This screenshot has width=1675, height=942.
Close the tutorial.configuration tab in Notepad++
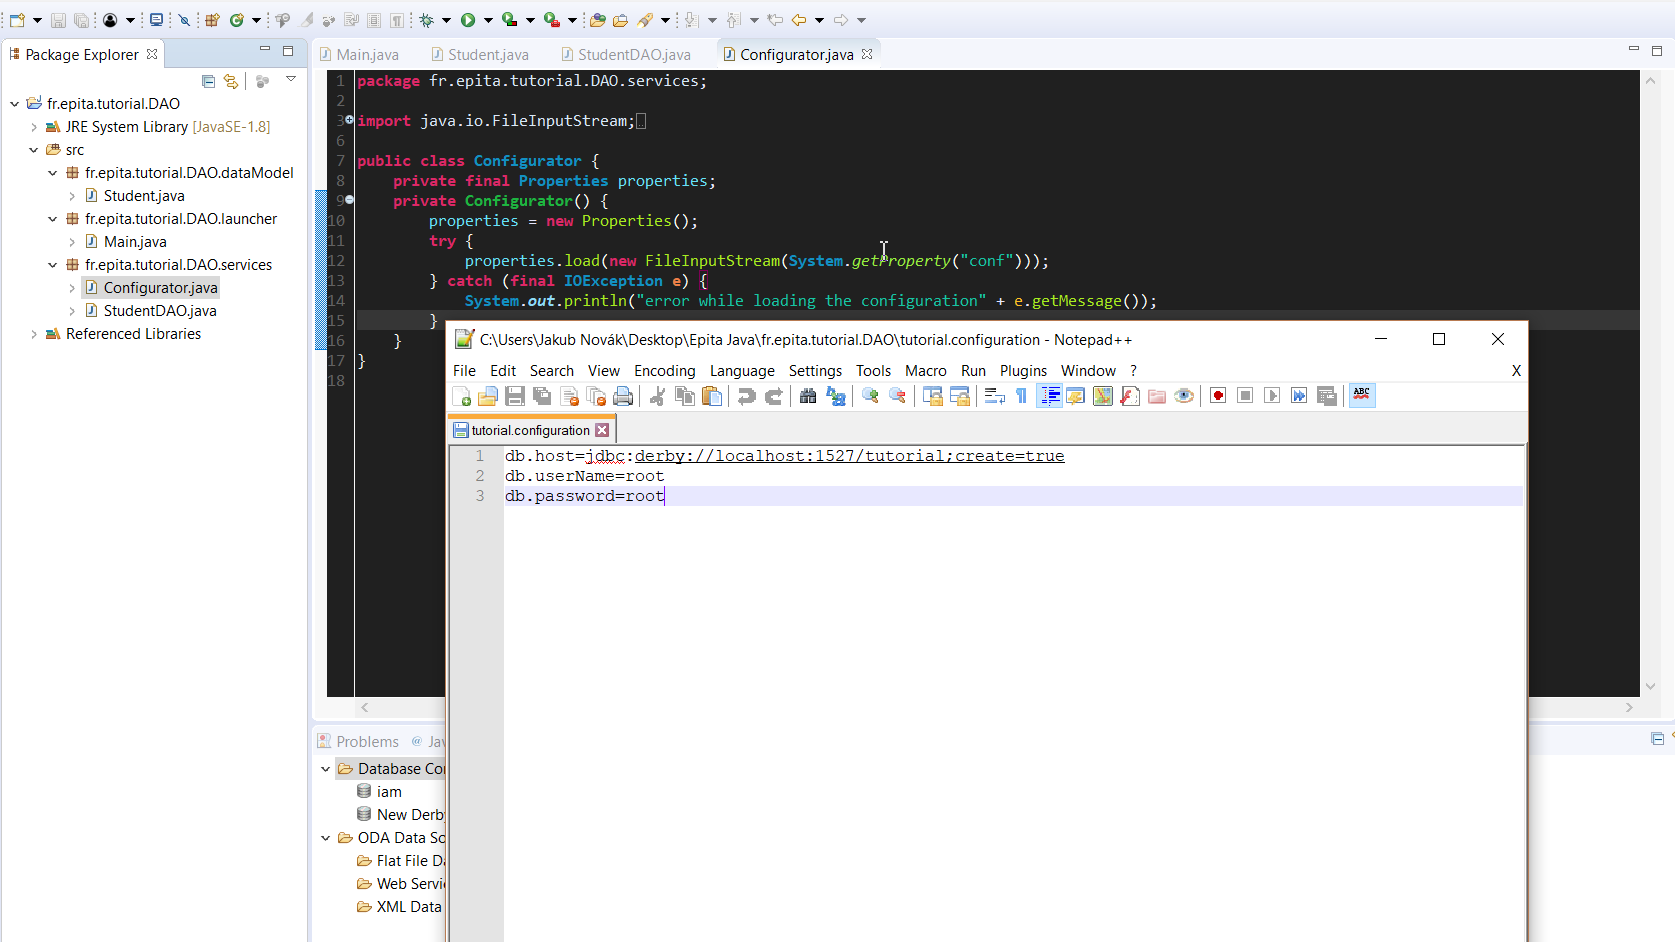point(602,430)
